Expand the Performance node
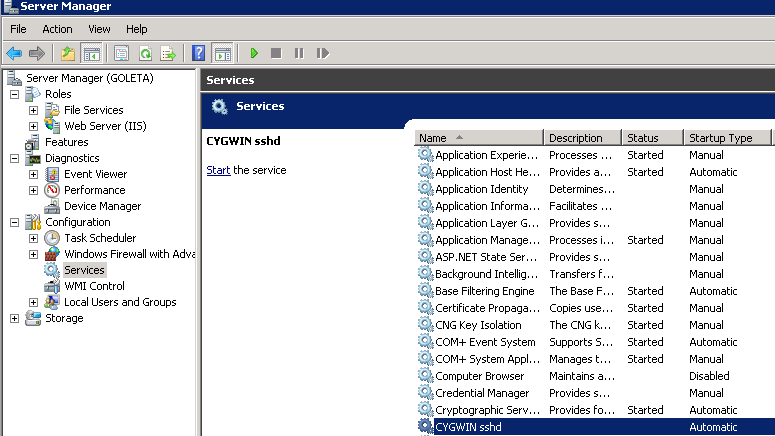The image size is (775, 436). [33, 190]
